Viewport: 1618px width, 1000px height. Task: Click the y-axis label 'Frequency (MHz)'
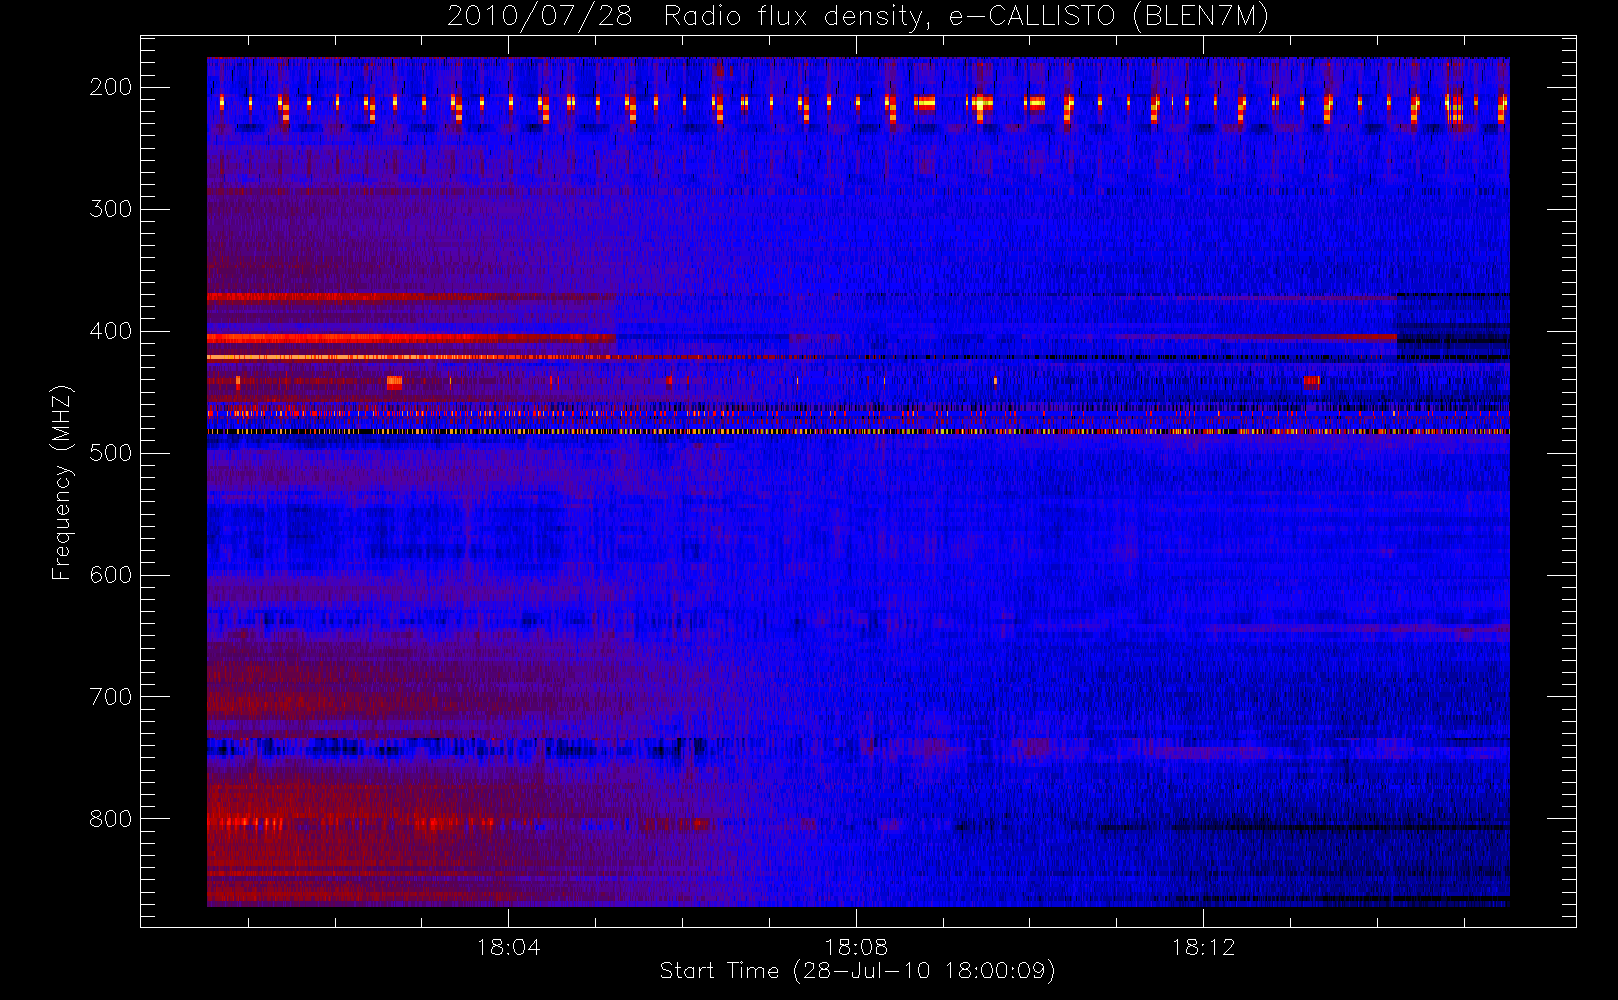(x=62, y=482)
